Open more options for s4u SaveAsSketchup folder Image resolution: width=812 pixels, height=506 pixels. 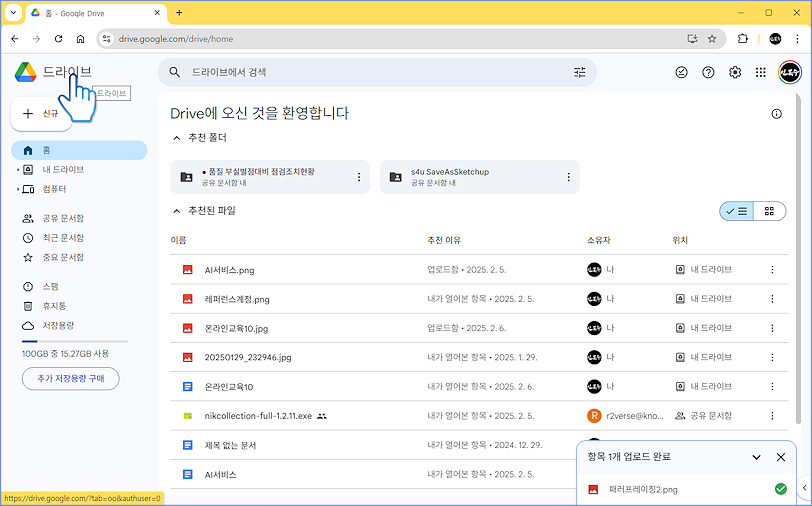[568, 177]
